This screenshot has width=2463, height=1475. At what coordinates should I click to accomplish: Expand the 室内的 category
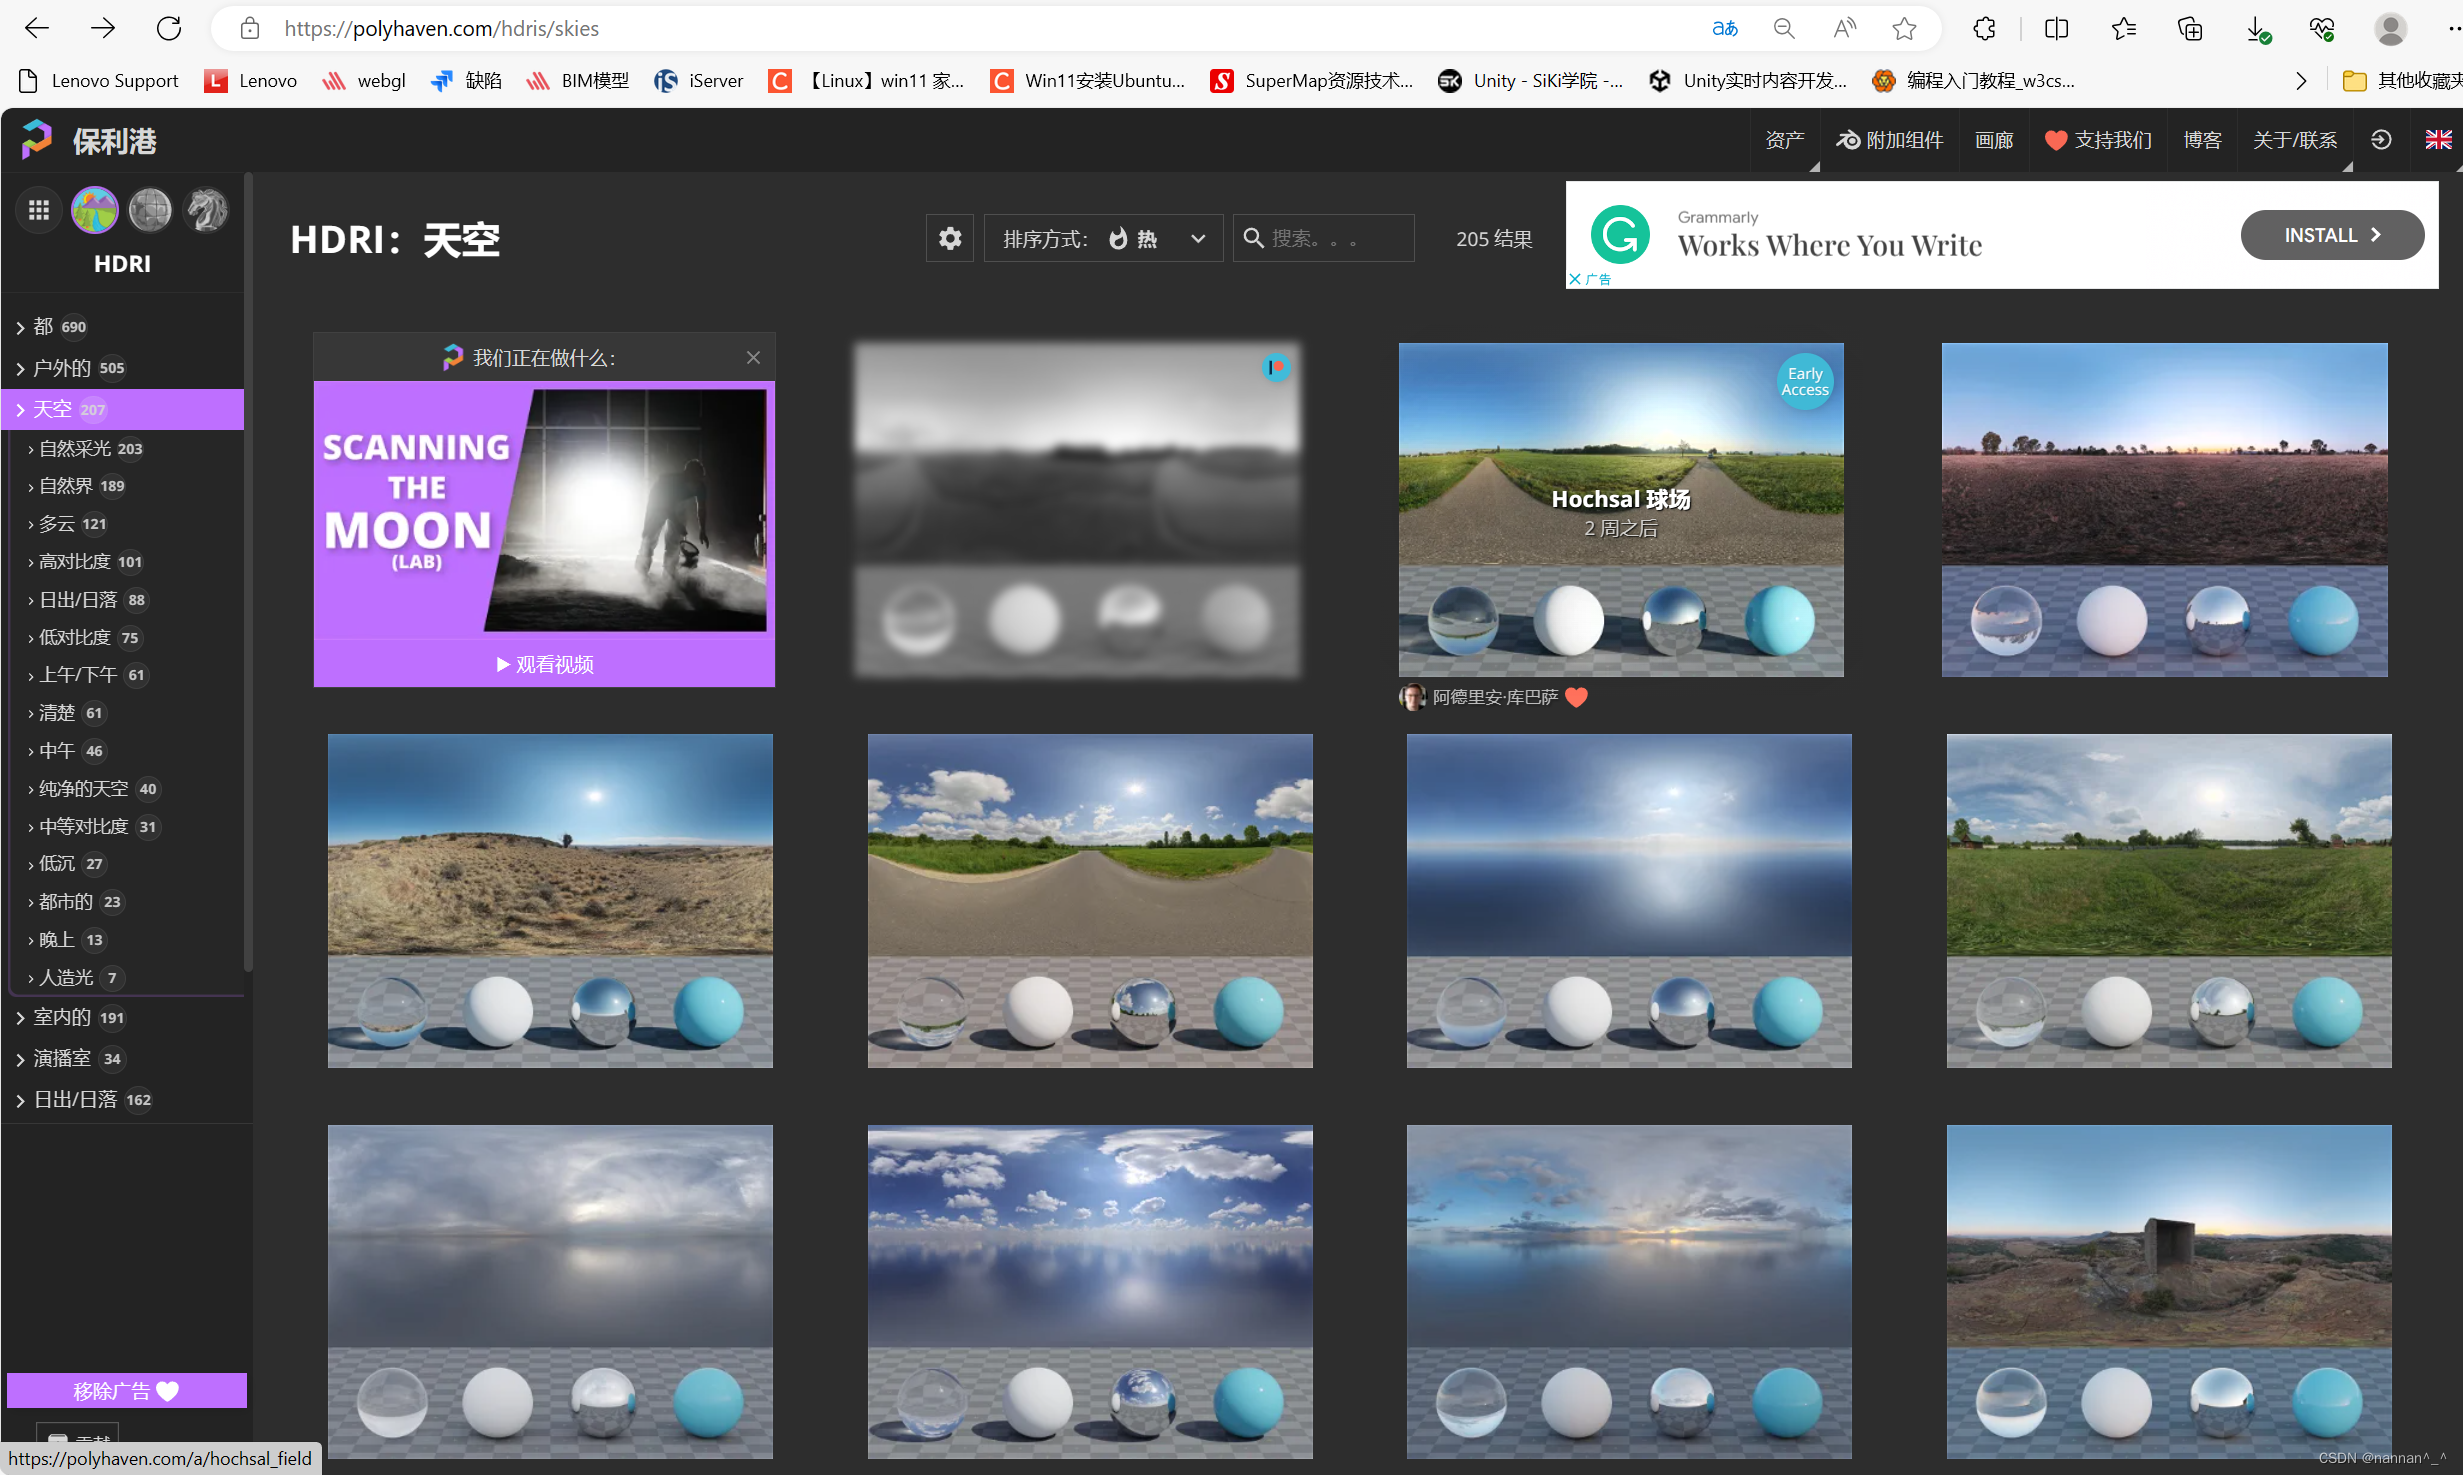[62, 1017]
